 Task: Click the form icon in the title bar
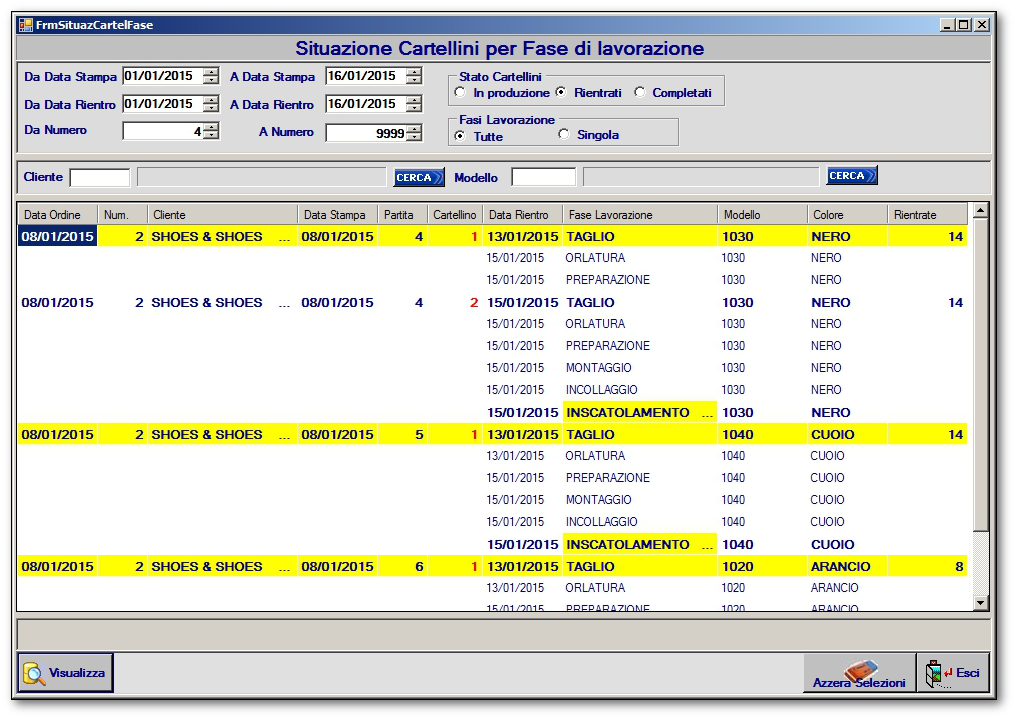(x=25, y=25)
